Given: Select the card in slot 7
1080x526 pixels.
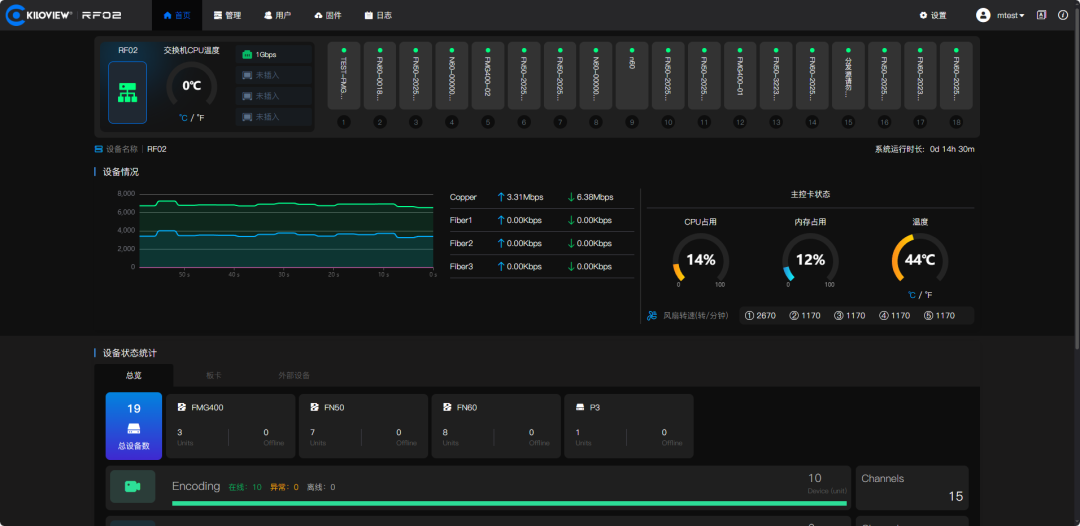Looking at the screenshot, I should [x=560, y=76].
